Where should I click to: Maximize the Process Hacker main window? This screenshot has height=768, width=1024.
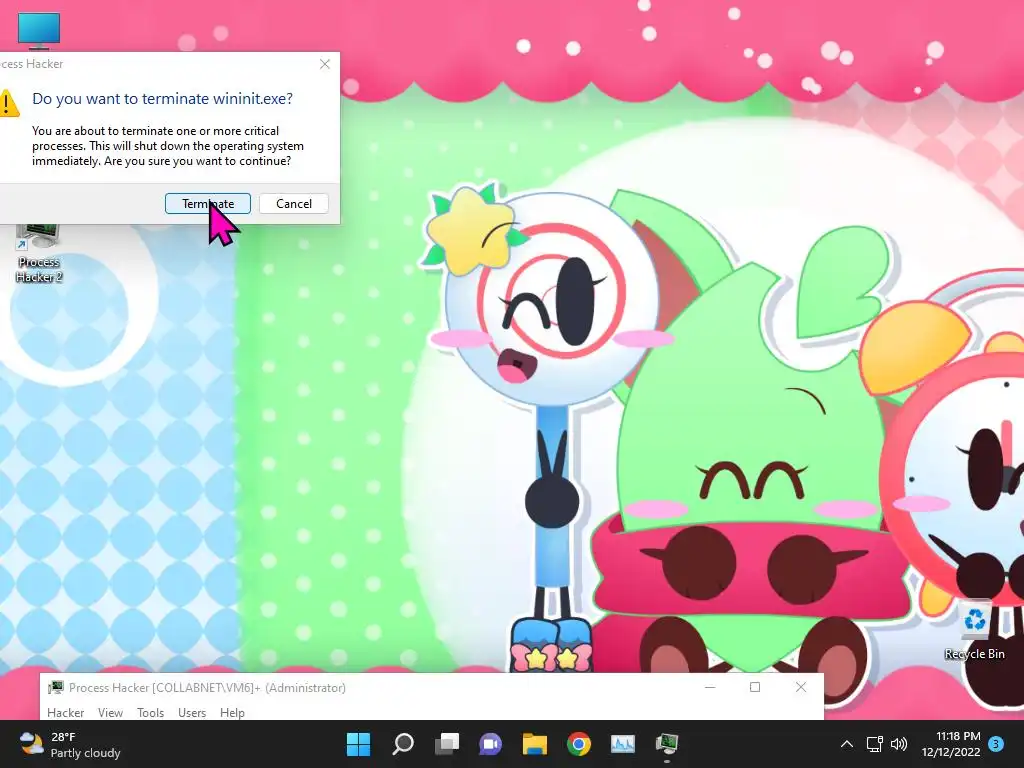pyautogui.click(x=755, y=687)
